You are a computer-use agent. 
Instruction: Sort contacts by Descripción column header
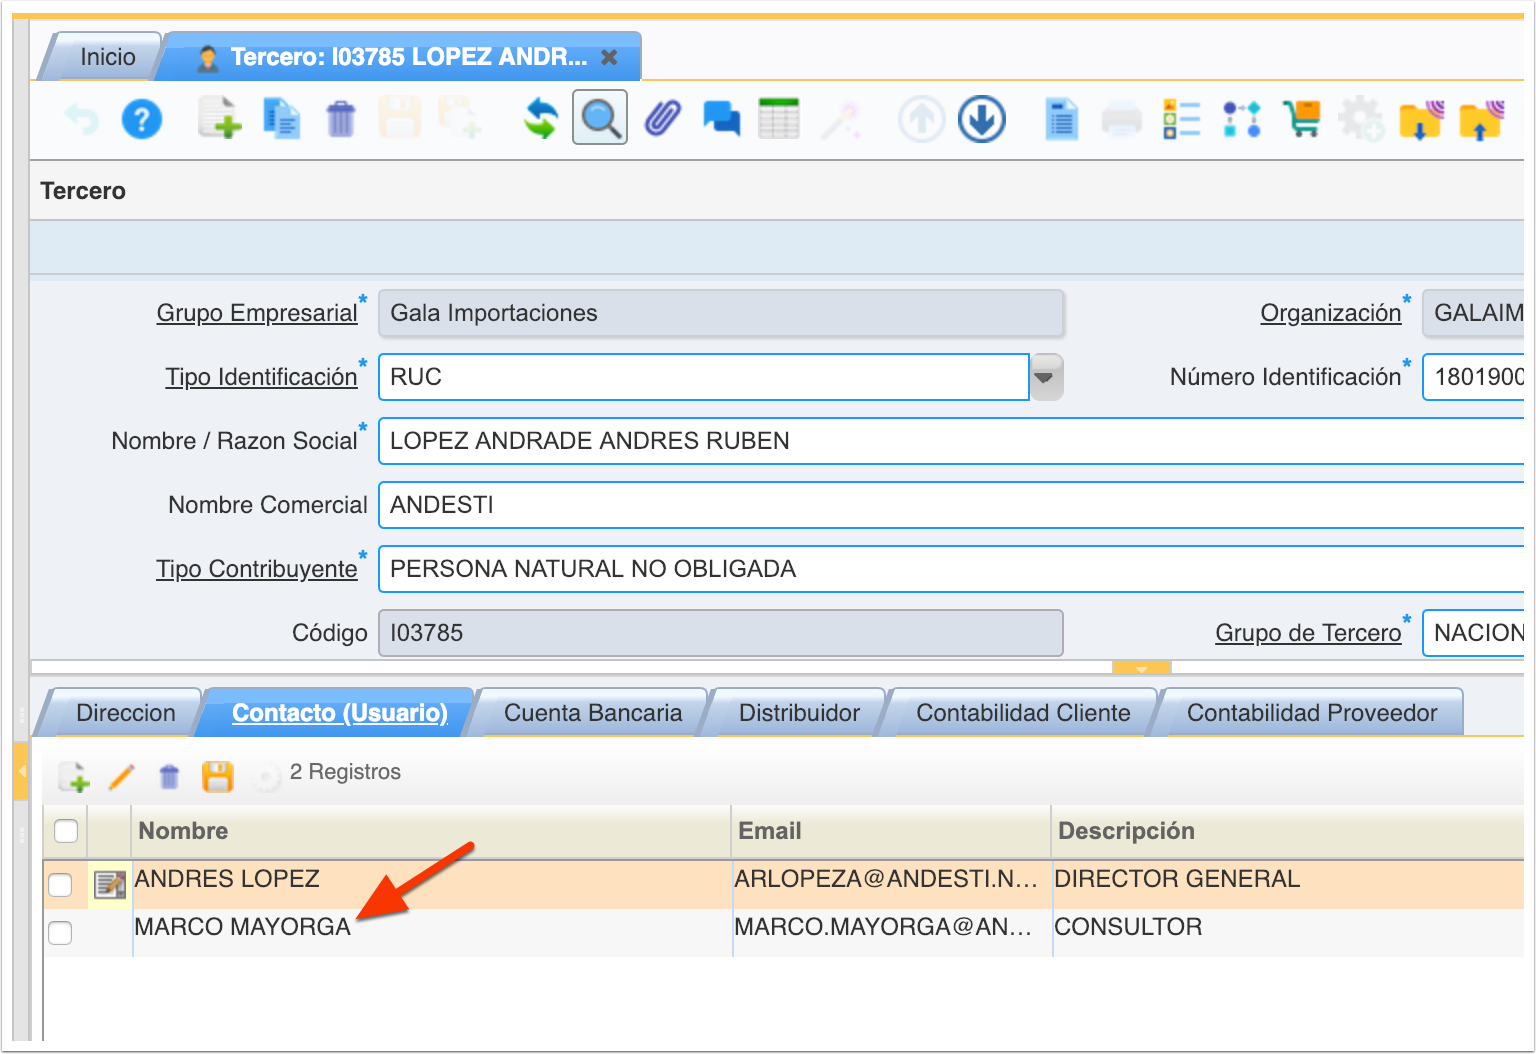pos(1288,831)
